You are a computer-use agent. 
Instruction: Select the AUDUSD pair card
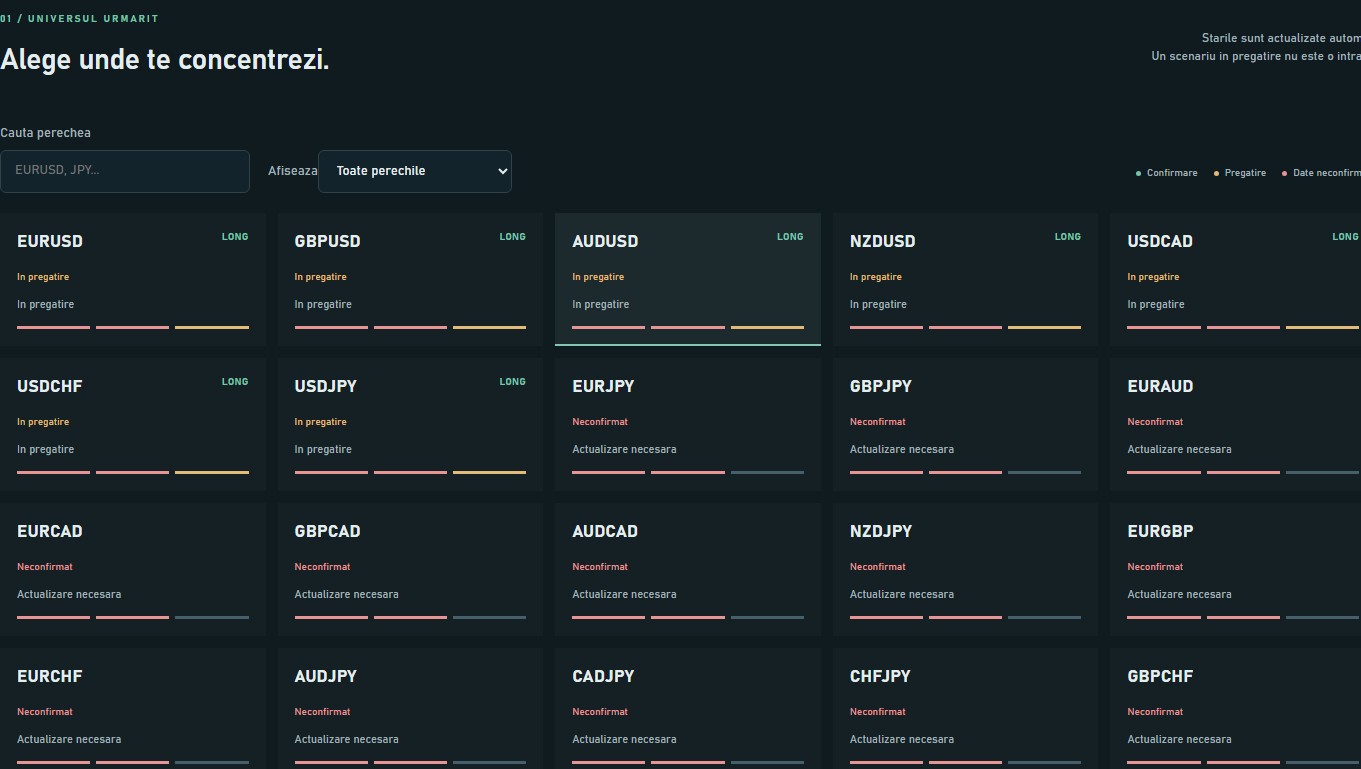[x=688, y=279]
